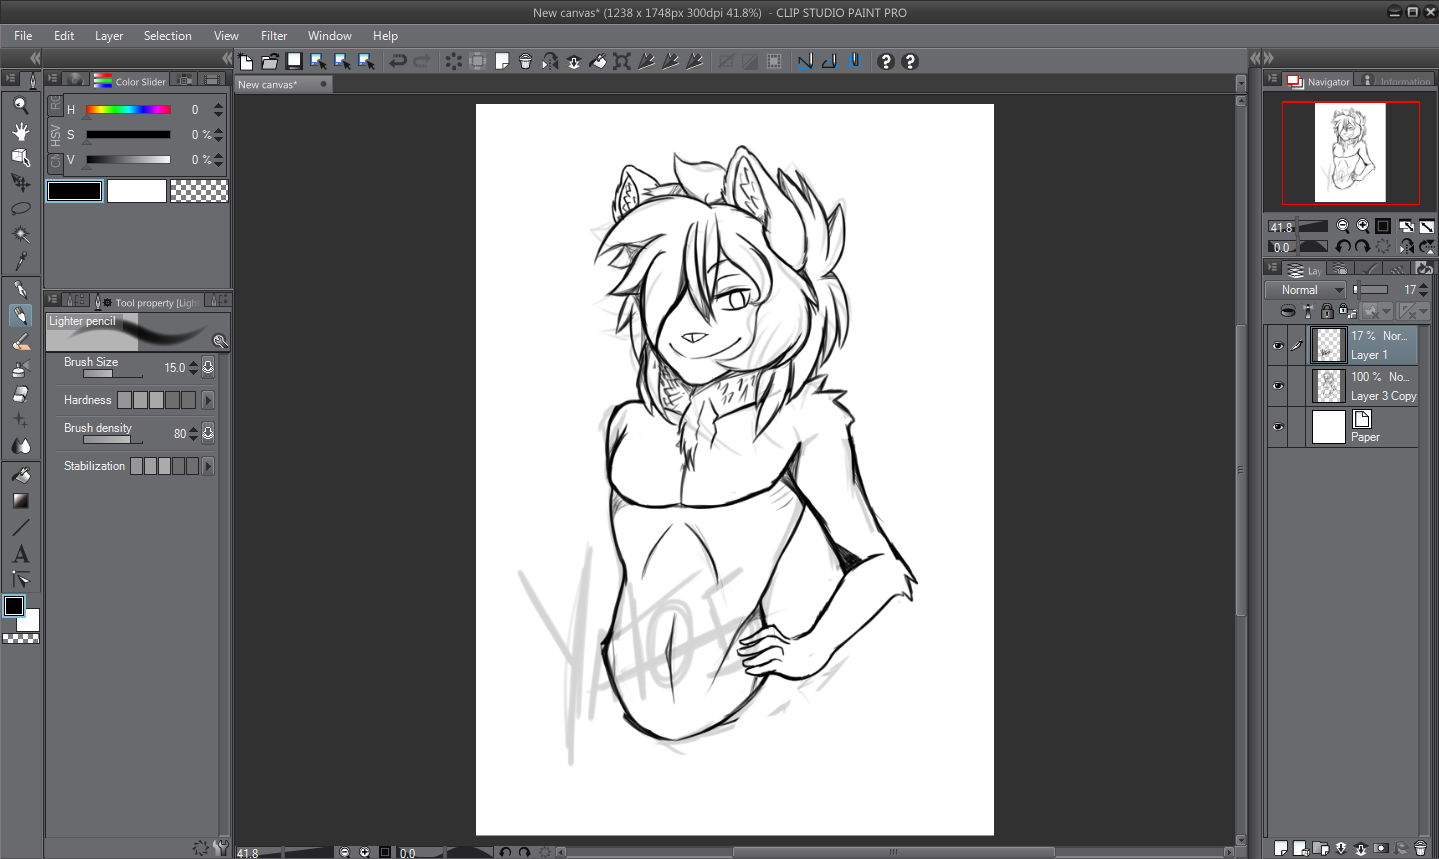Open the layer mask options dropdown

1376,311
